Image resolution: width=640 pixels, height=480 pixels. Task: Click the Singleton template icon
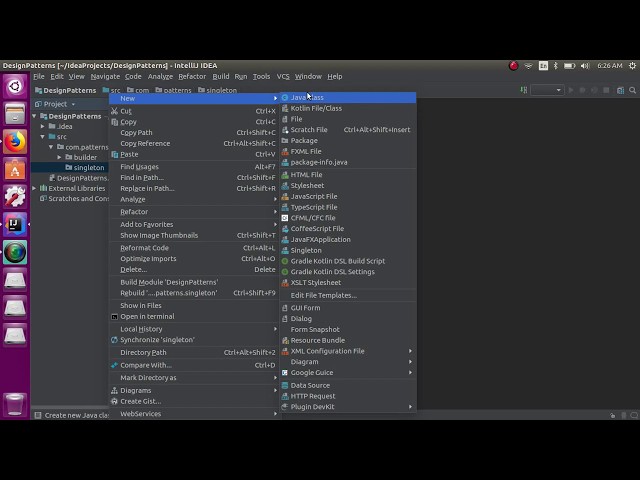[x=285, y=251]
